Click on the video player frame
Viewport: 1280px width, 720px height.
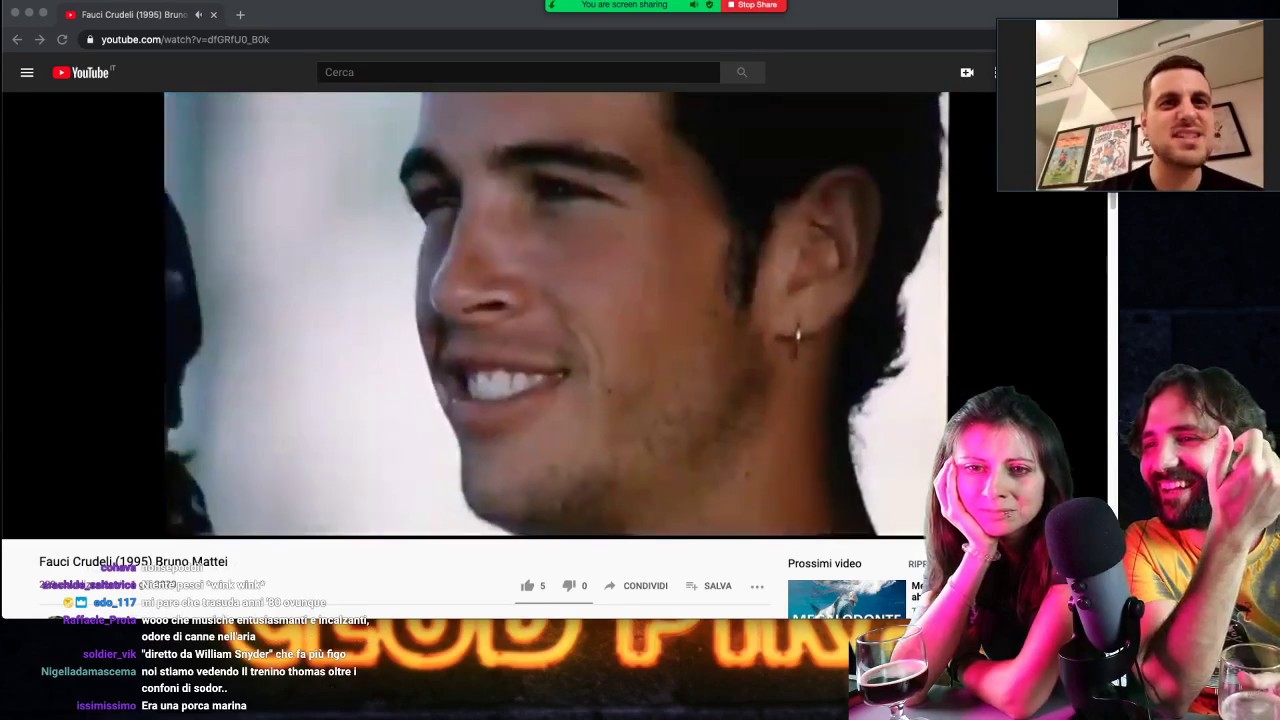556,314
